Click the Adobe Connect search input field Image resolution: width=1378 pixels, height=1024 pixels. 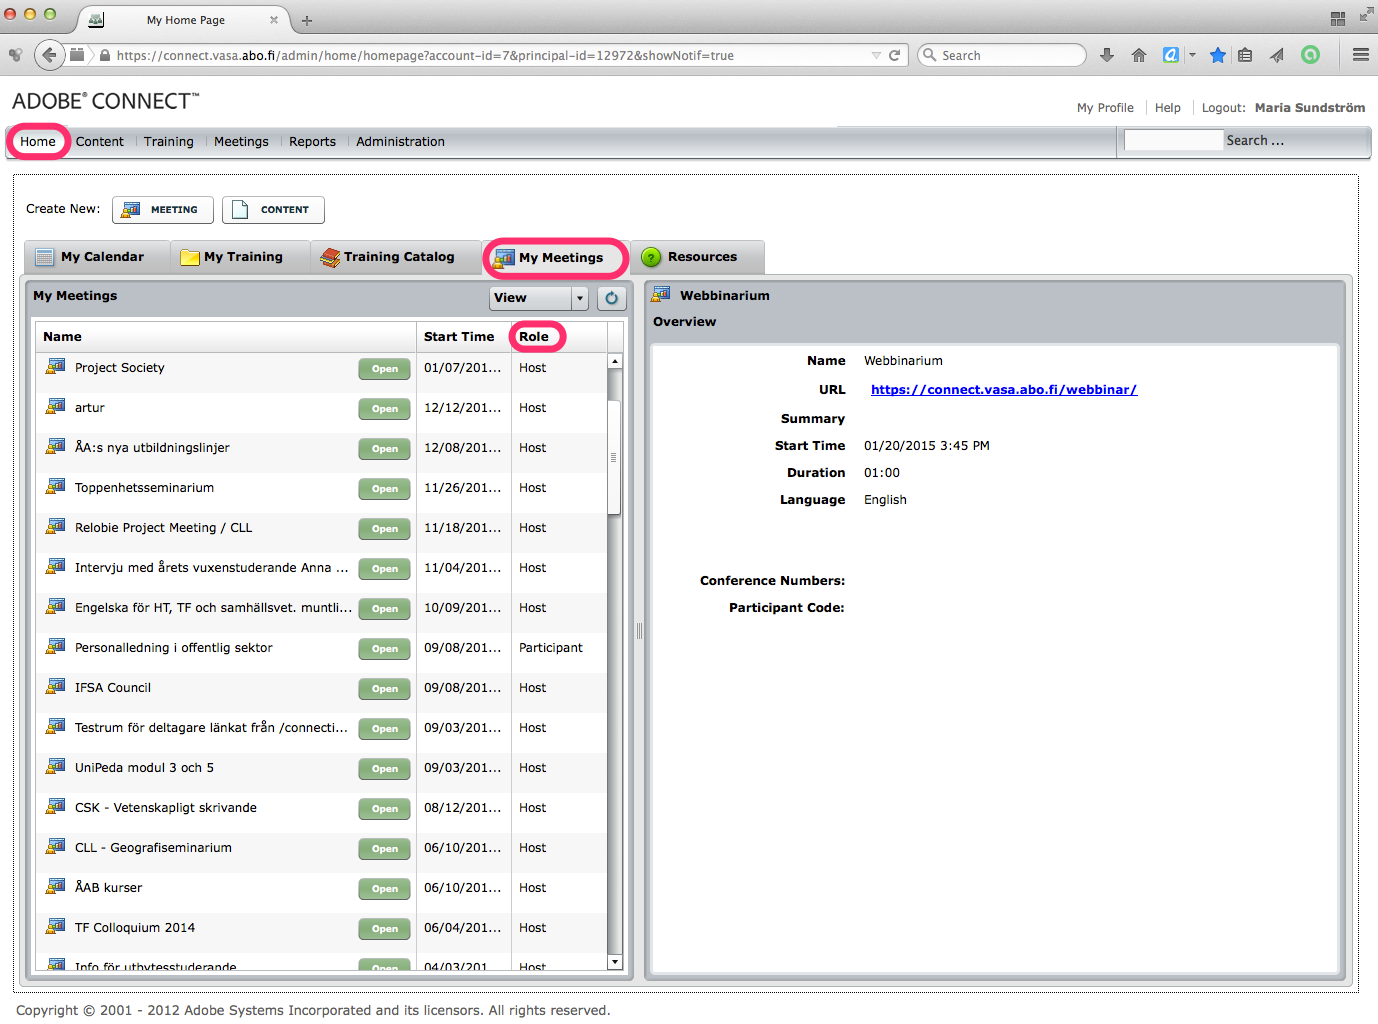click(x=1173, y=140)
